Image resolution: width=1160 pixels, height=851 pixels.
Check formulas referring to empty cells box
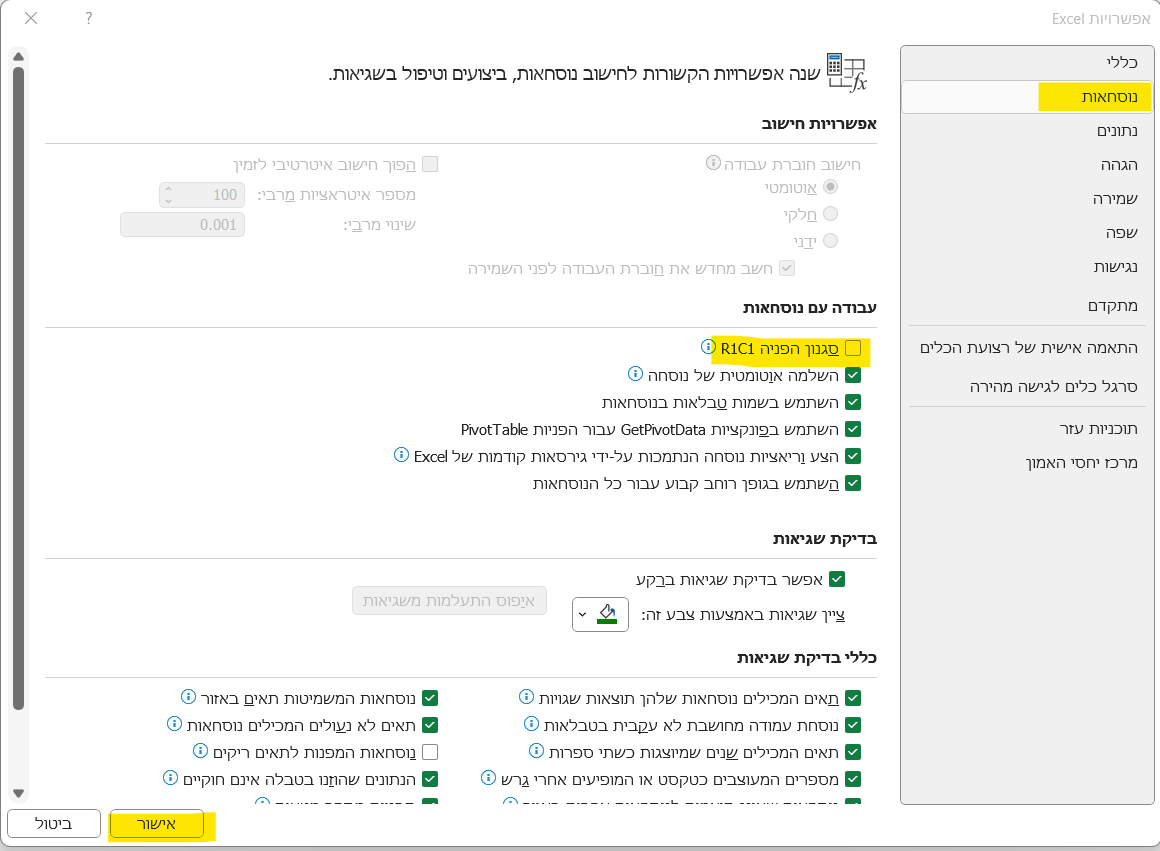click(431, 752)
